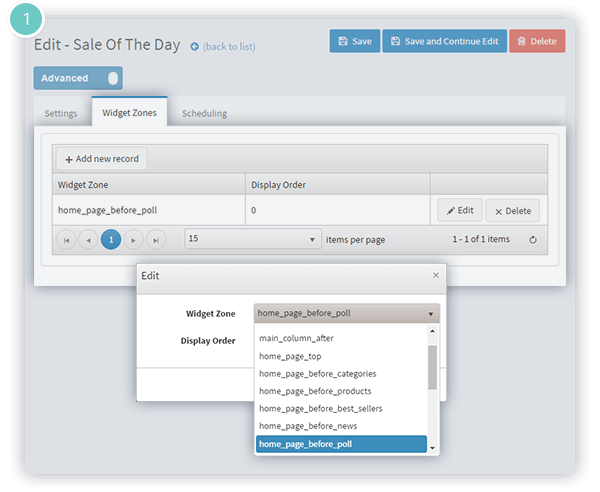This screenshot has height=492, width=600.
Task: Select home_page_before_categories from the list
Action: (x=318, y=374)
